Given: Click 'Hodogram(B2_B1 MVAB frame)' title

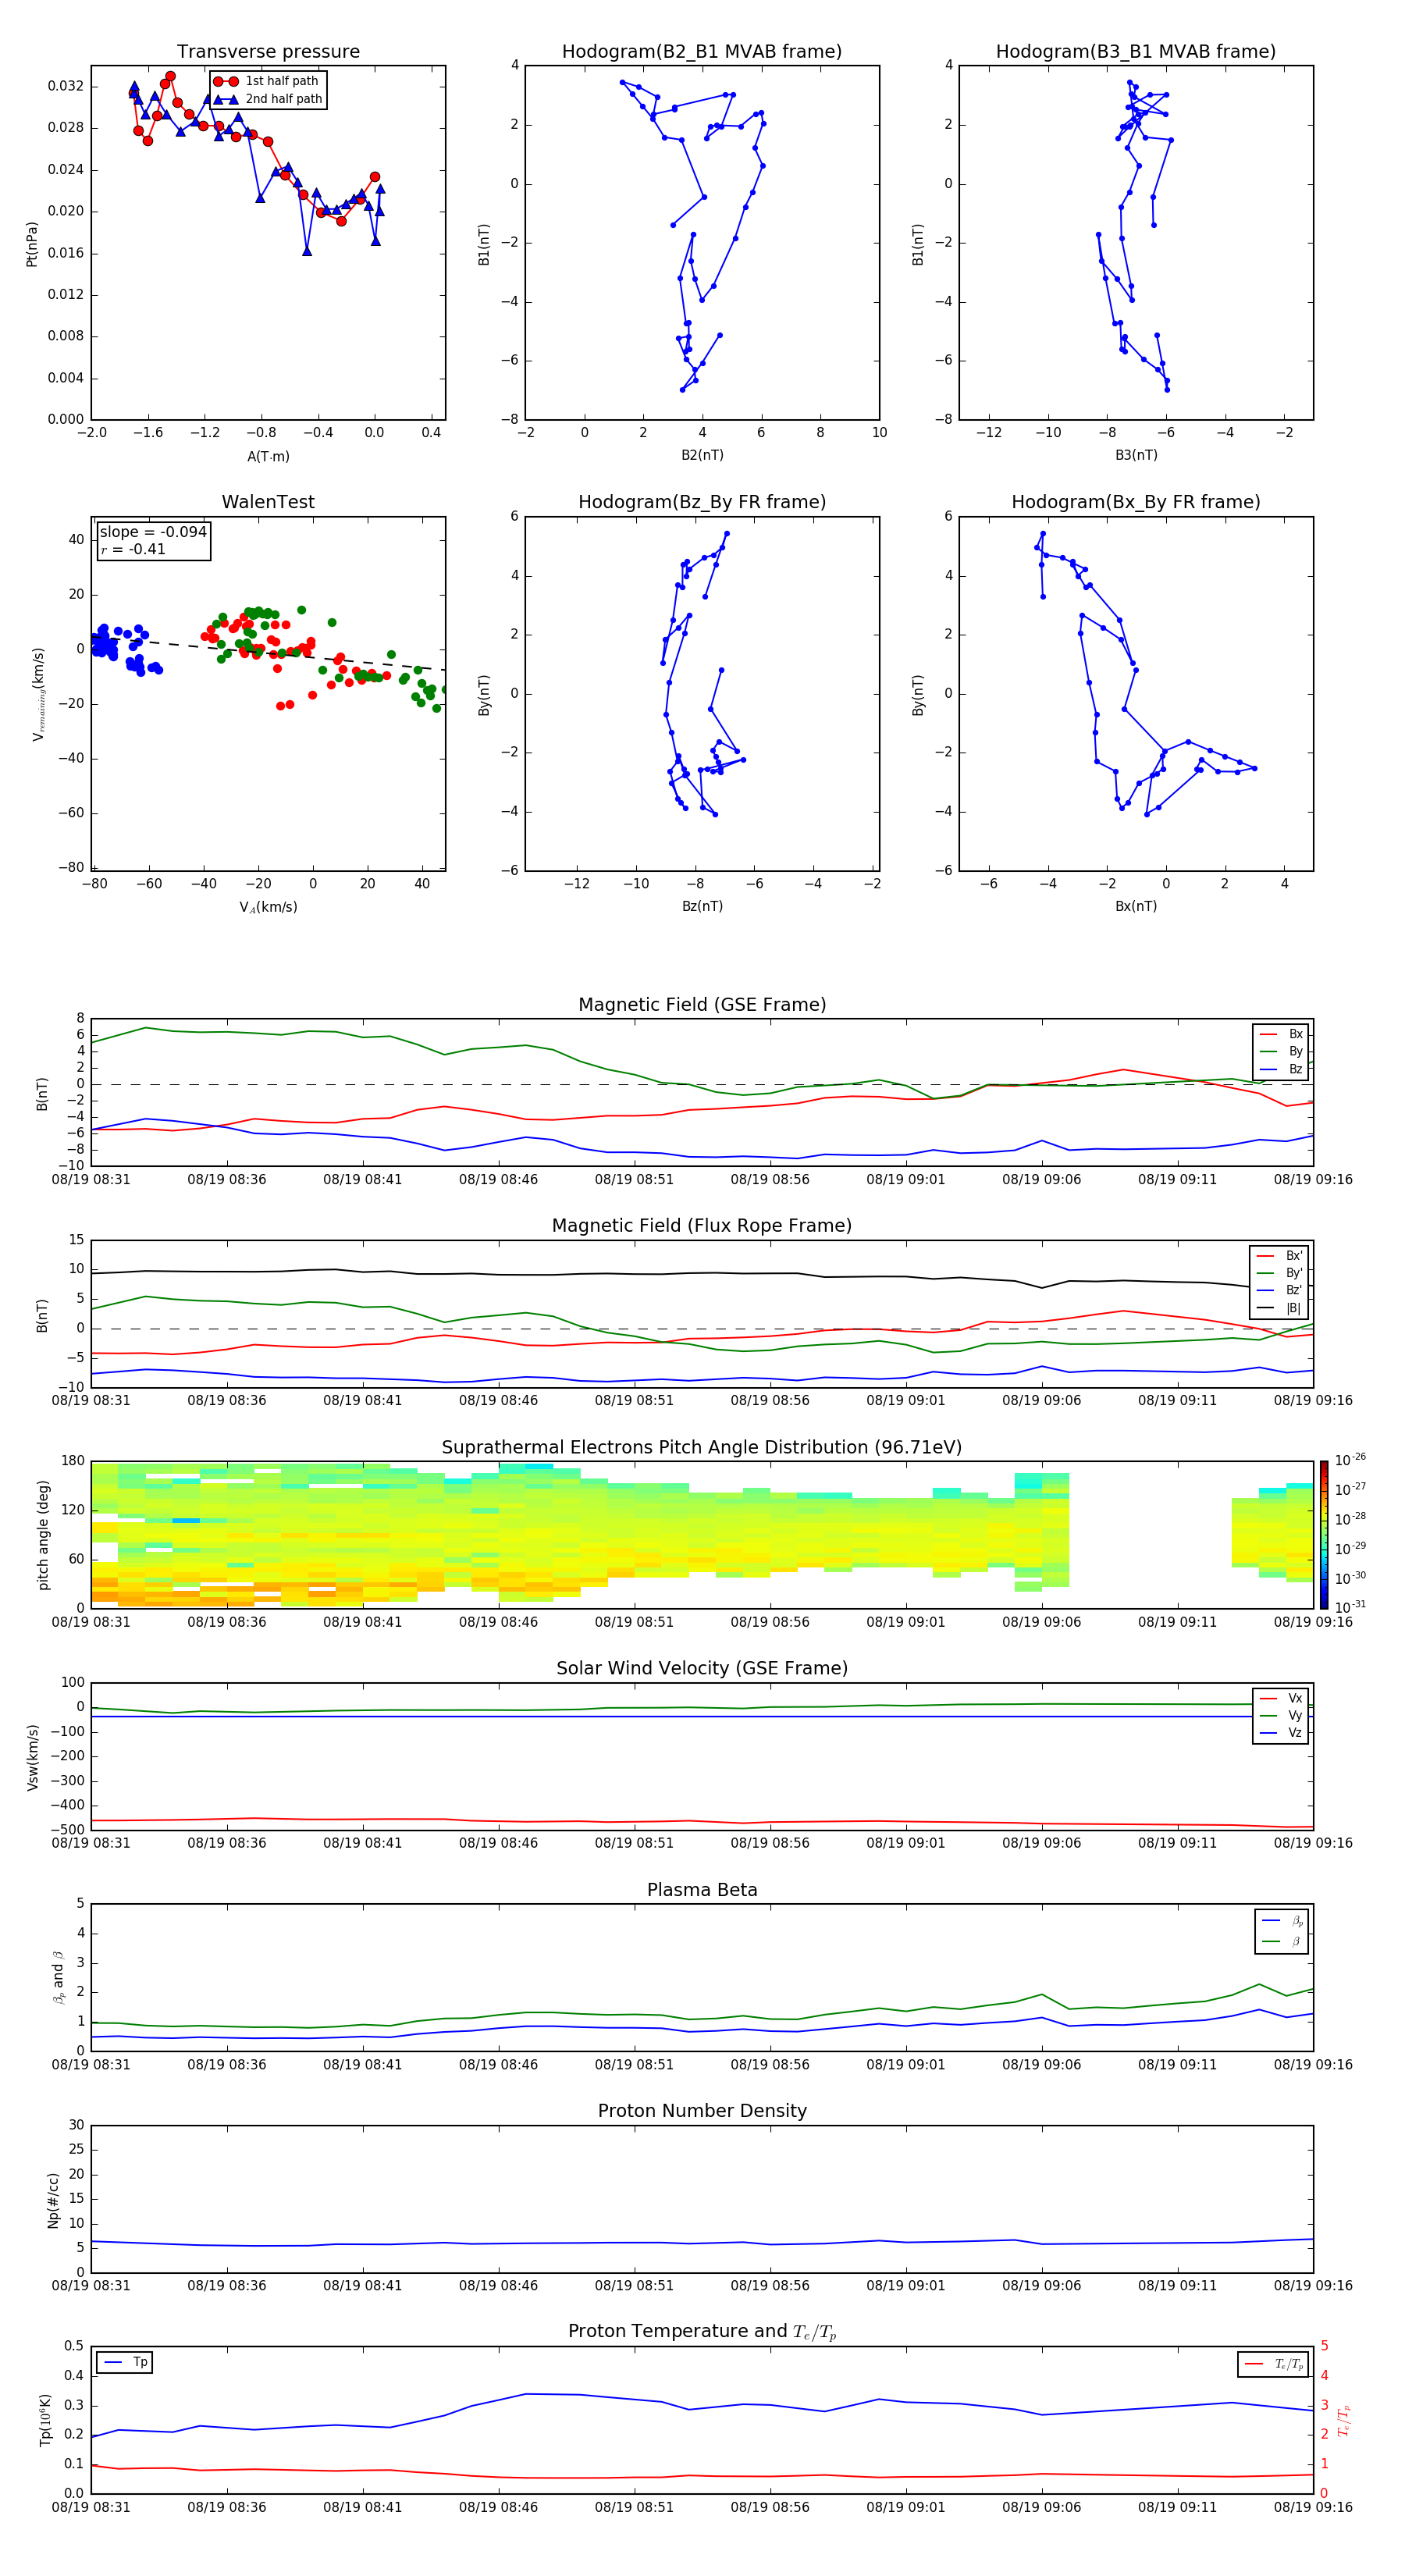Looking at the screenshot, I should [x=702, y=52].
